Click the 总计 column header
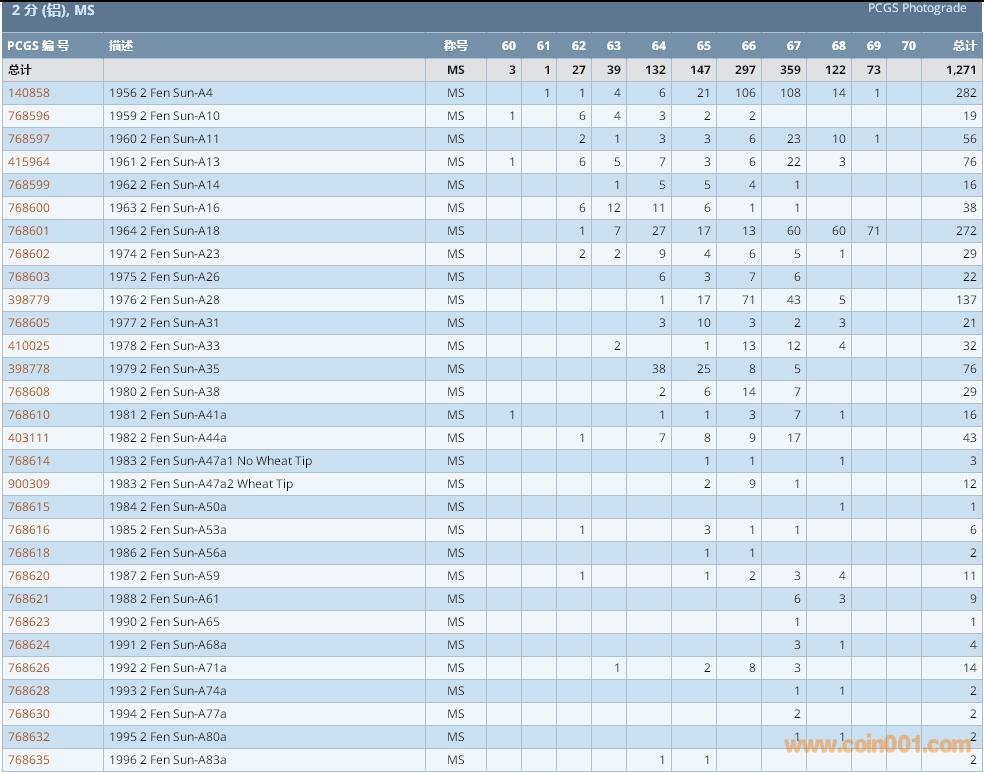984x772 pixels. point(964,46)
